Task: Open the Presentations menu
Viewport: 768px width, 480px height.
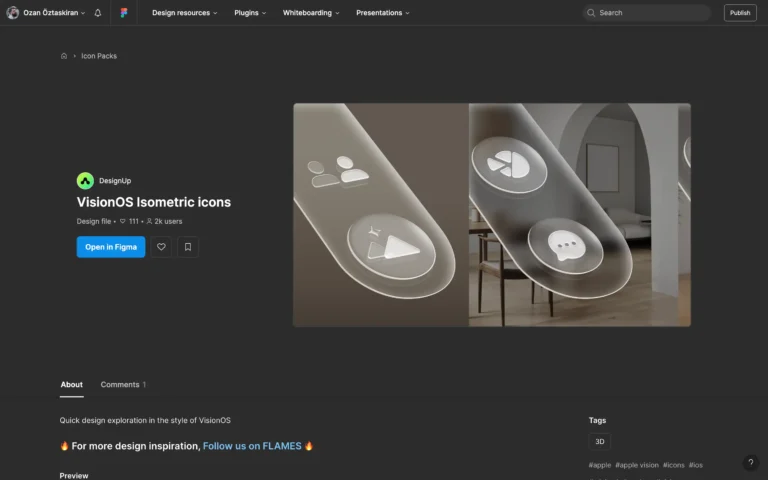Action: [382, 13]
